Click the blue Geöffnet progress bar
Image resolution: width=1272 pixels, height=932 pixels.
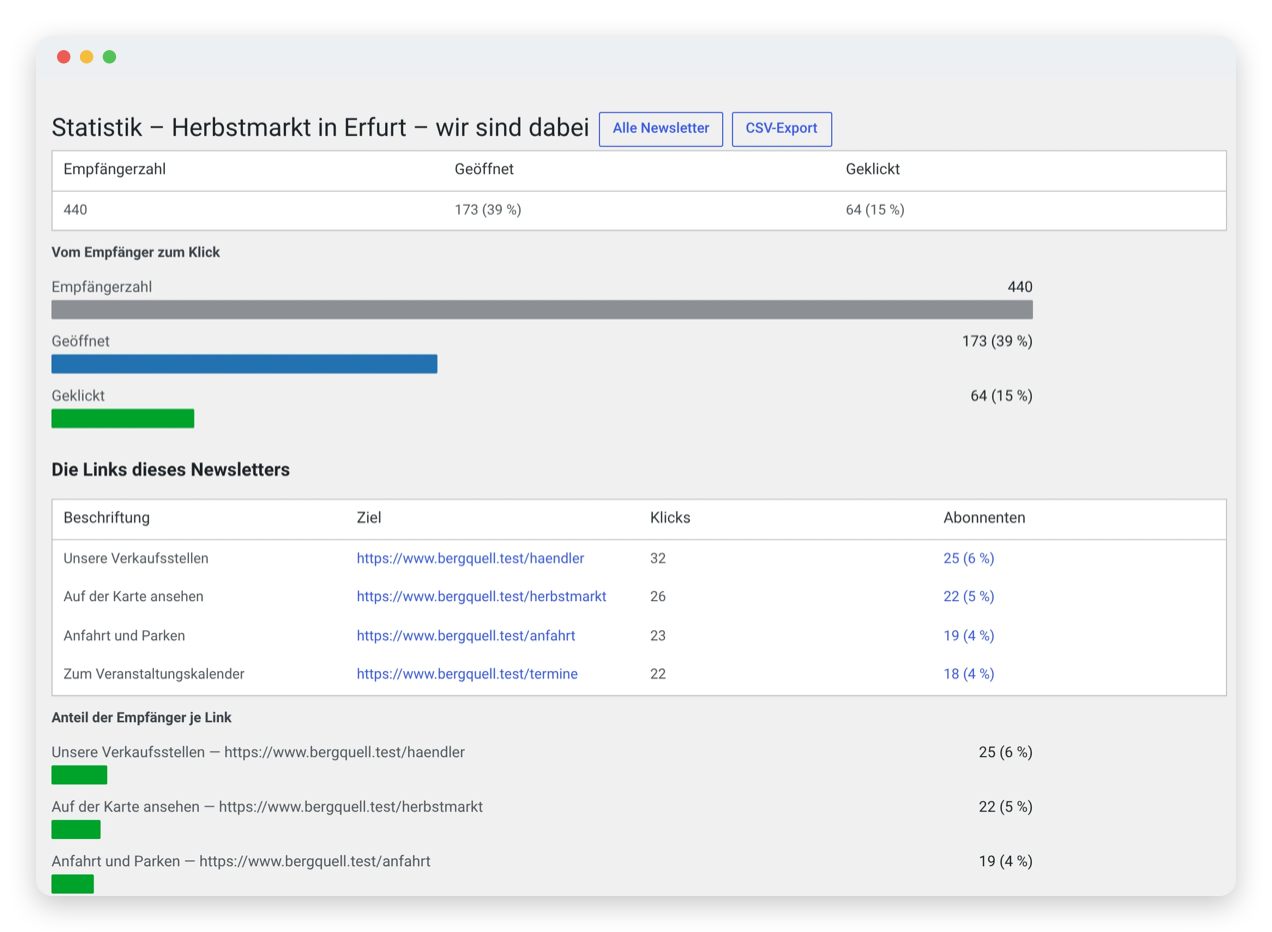pos(244,364)
